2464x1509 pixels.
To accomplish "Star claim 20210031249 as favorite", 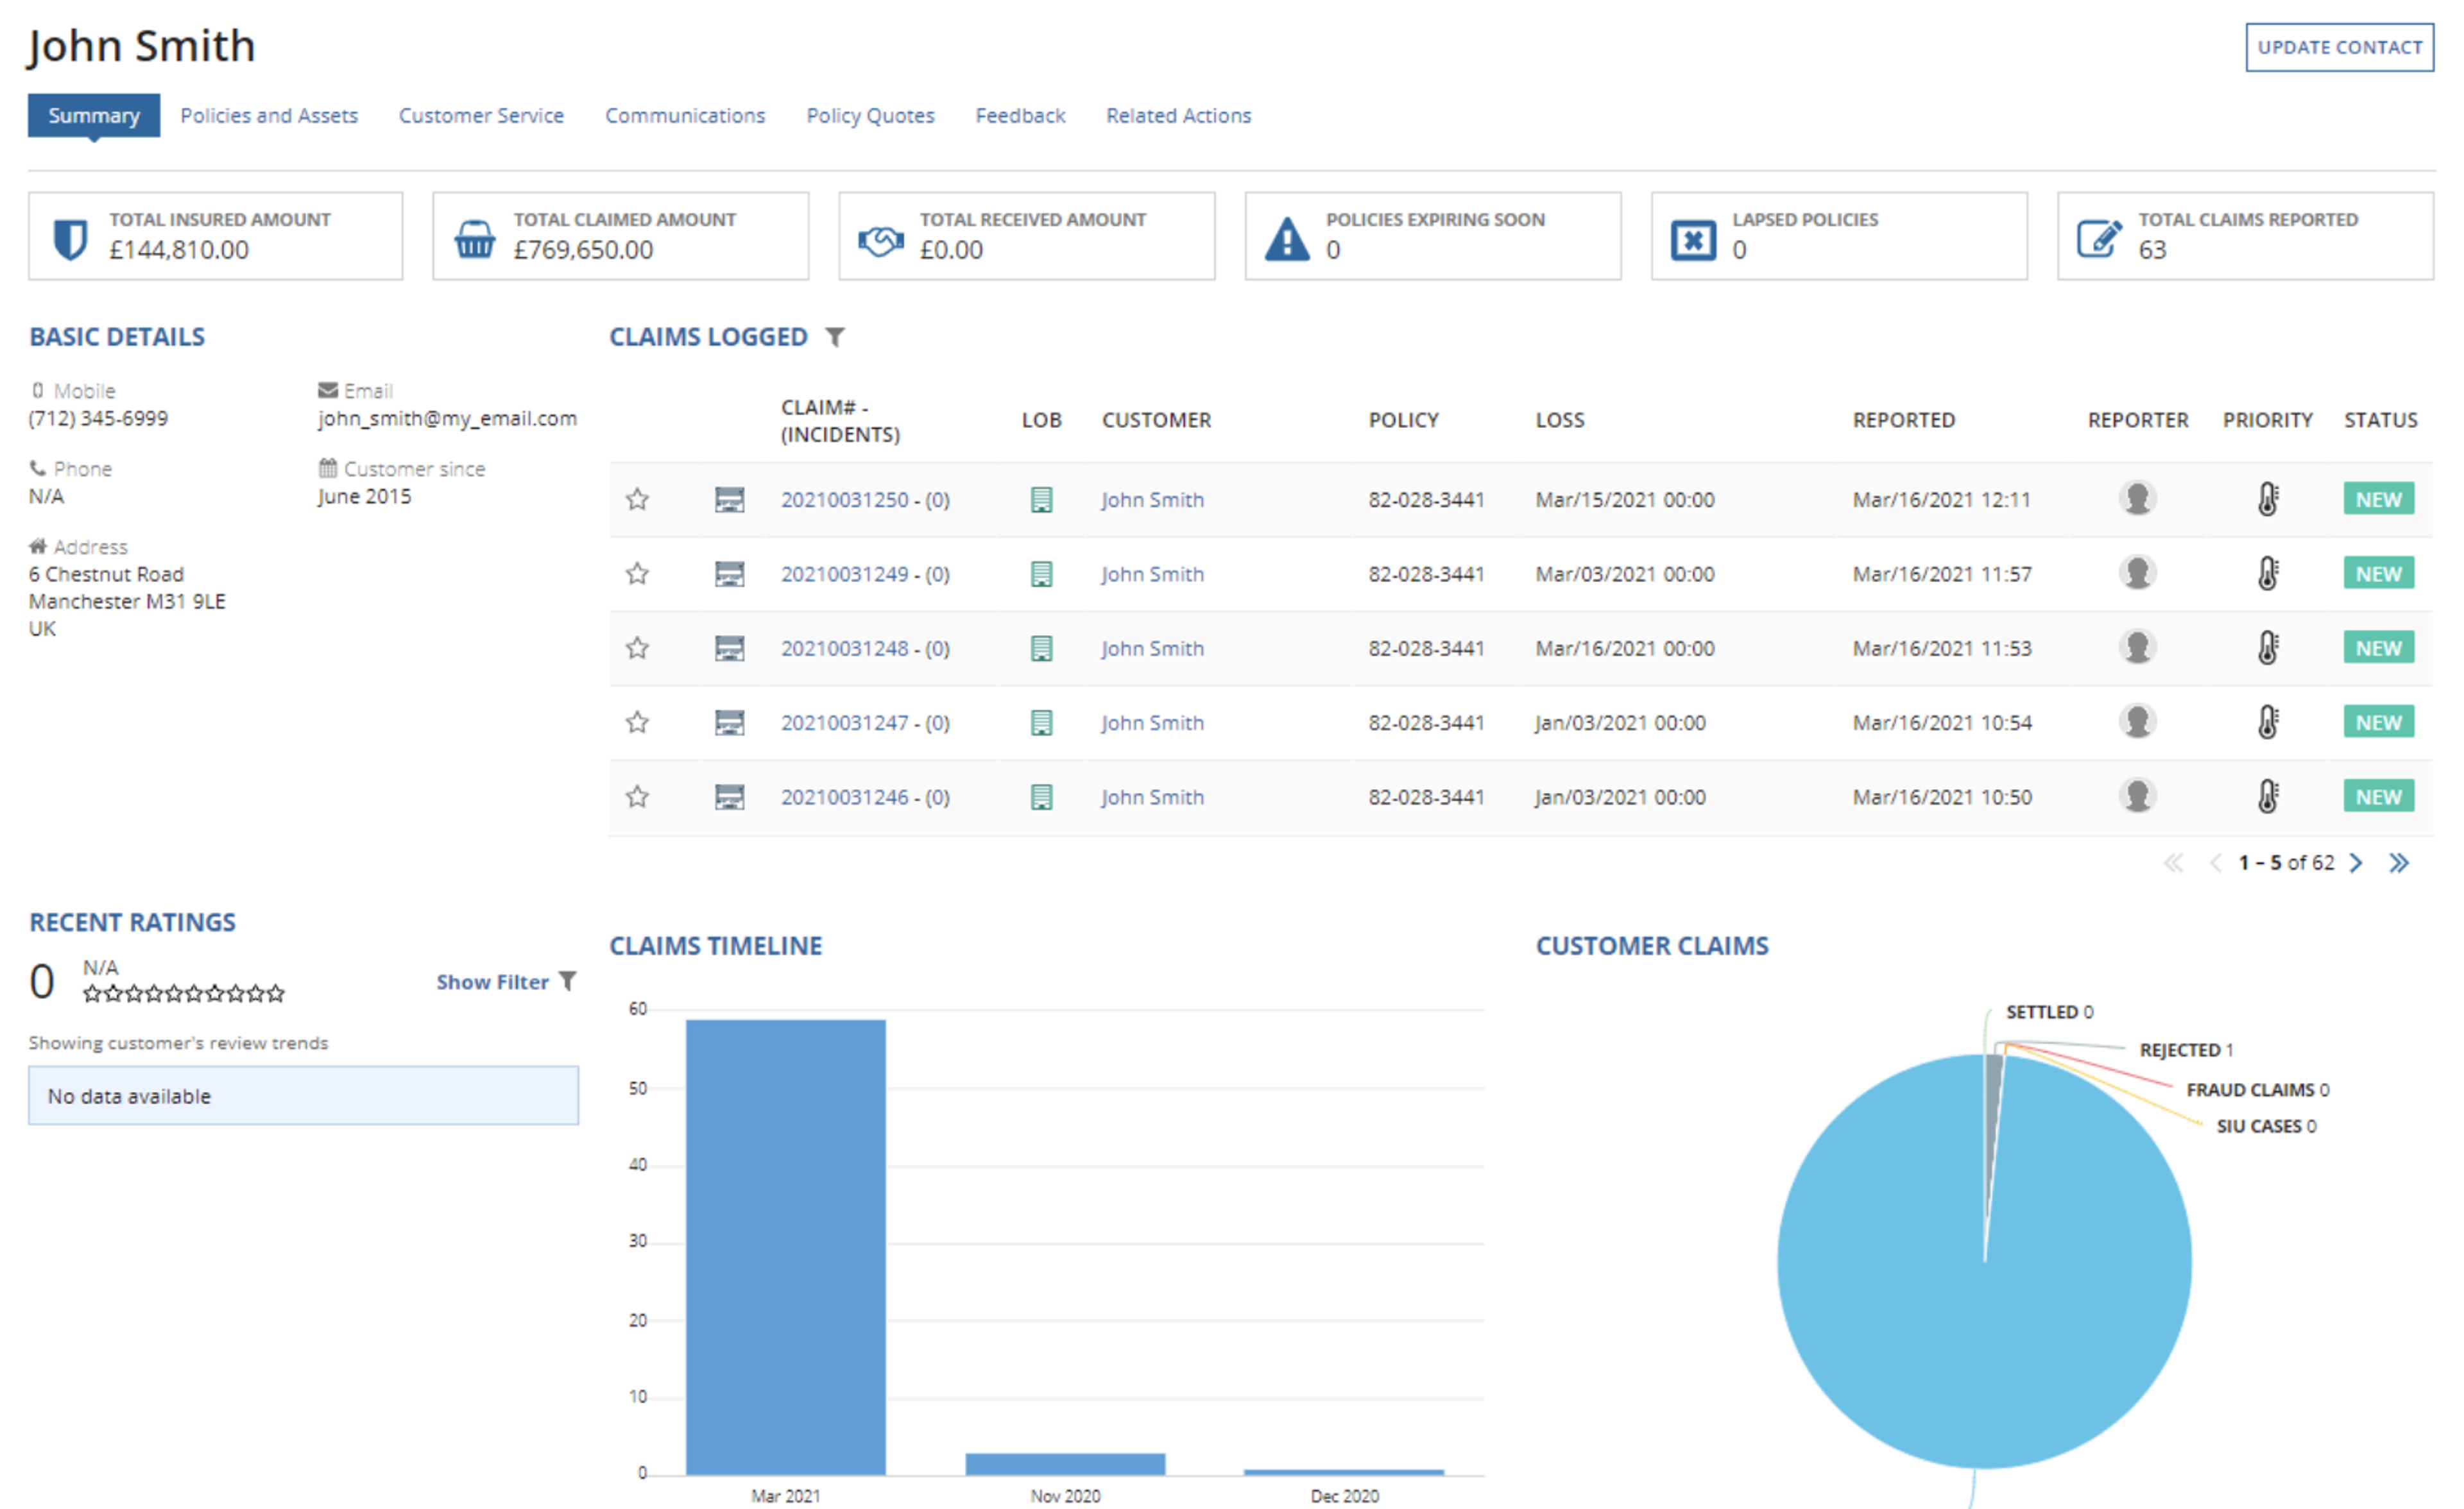I will [638, 574].
